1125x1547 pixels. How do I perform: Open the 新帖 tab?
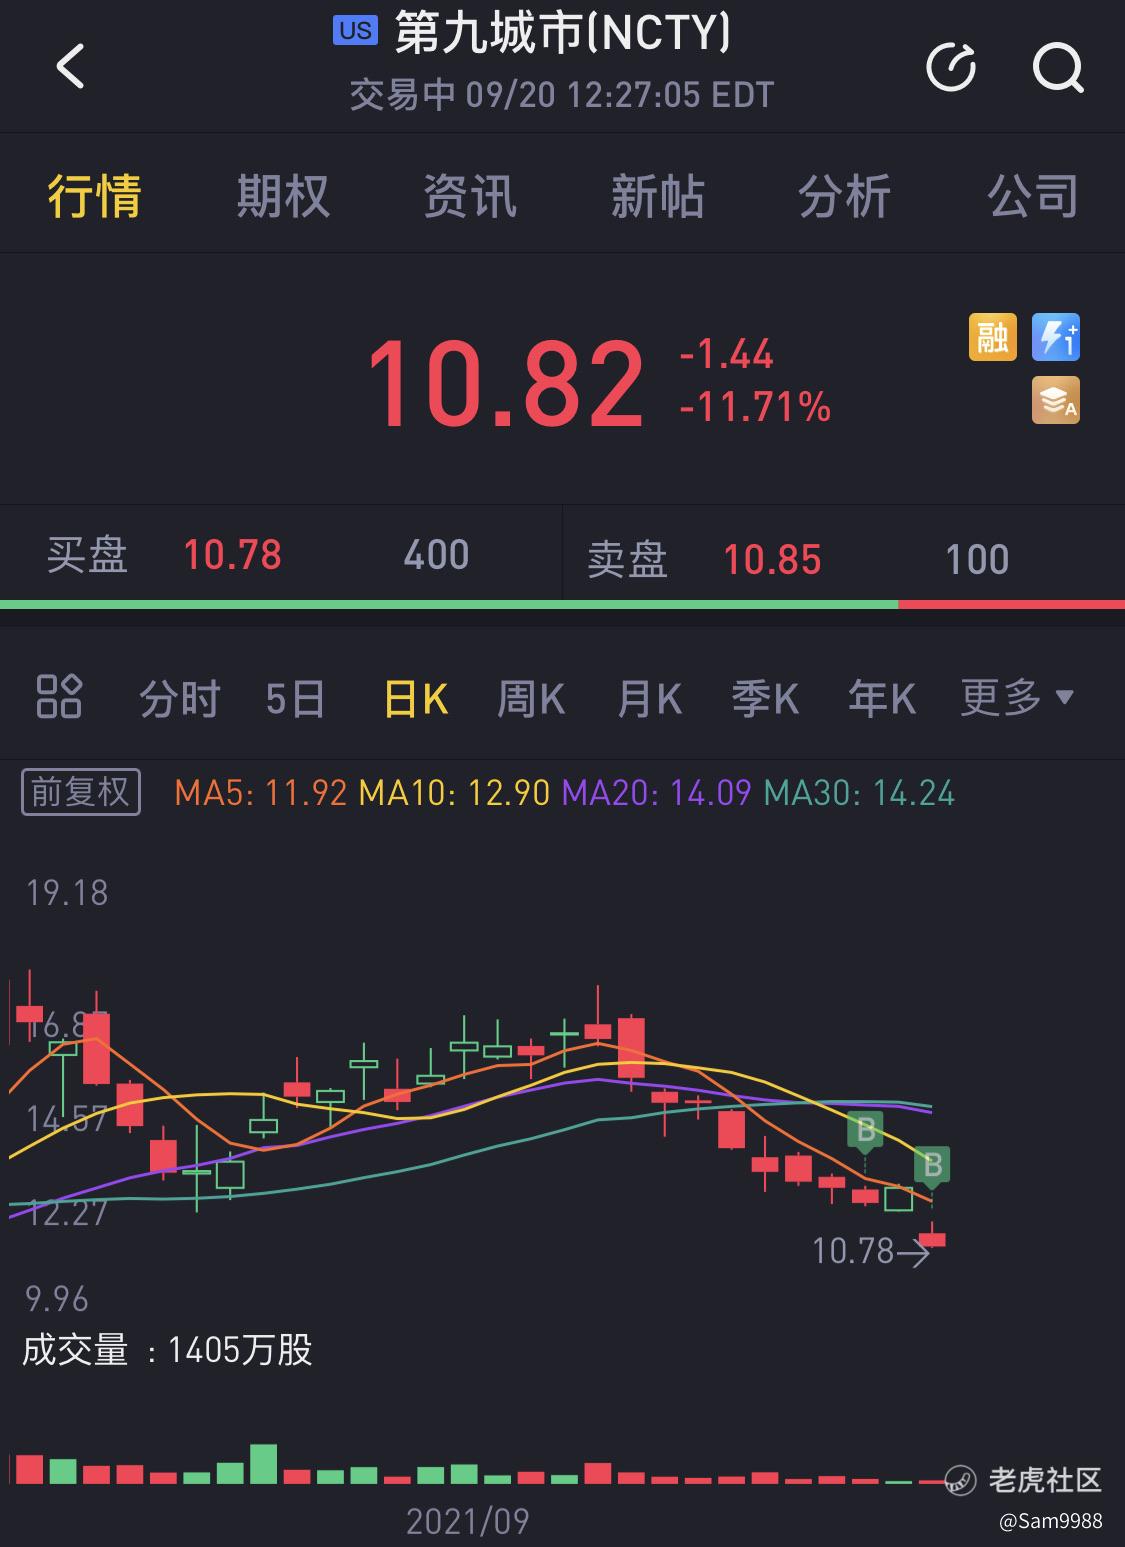tap(657, 195)
